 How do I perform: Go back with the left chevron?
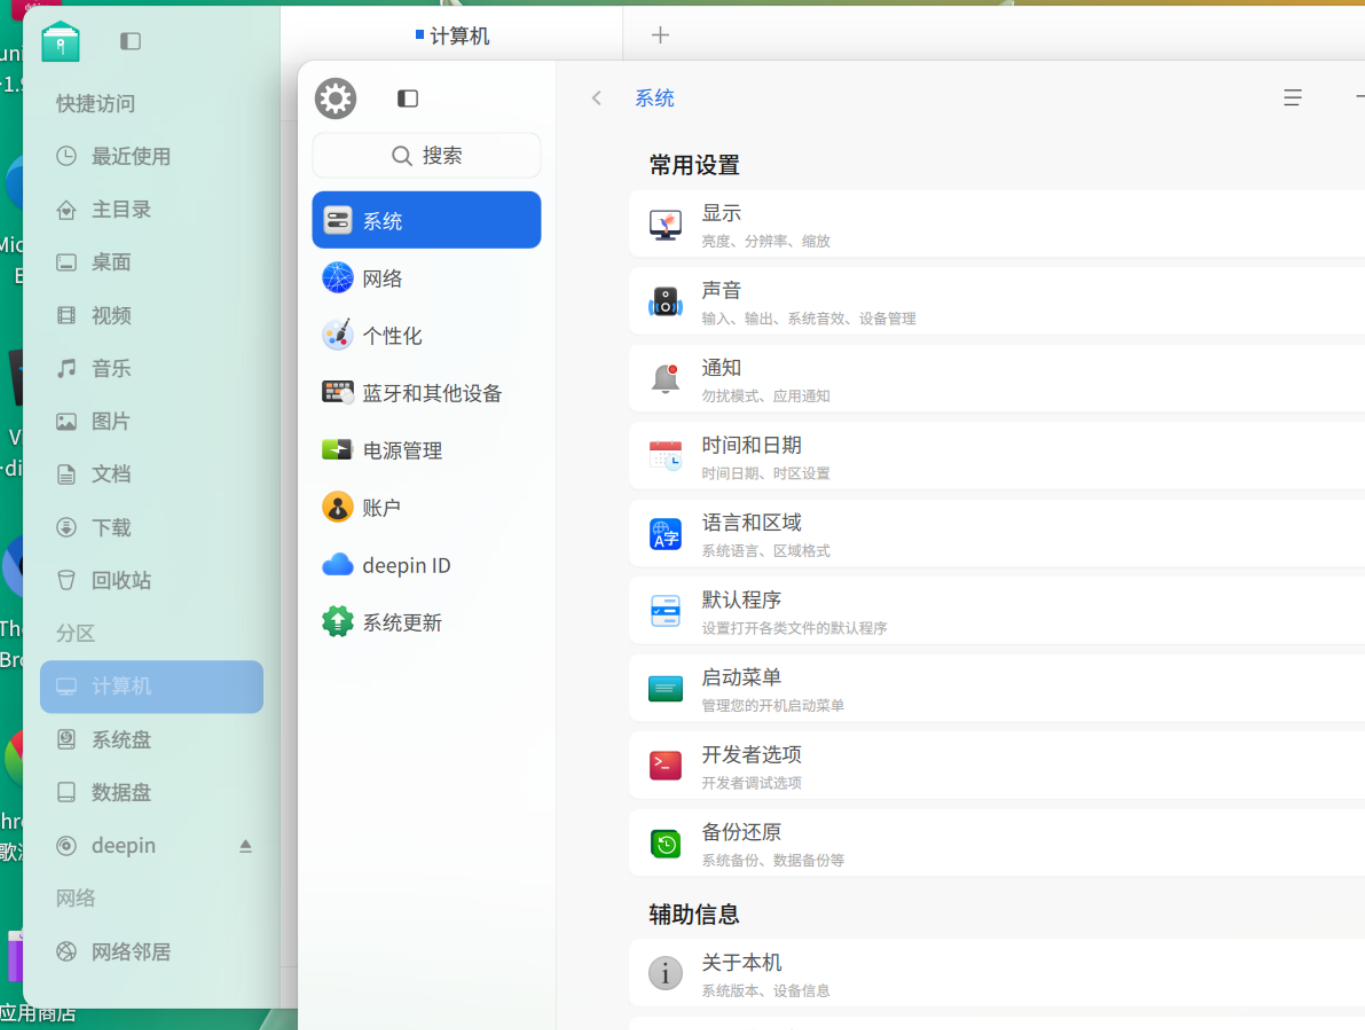tap(597, 98)
